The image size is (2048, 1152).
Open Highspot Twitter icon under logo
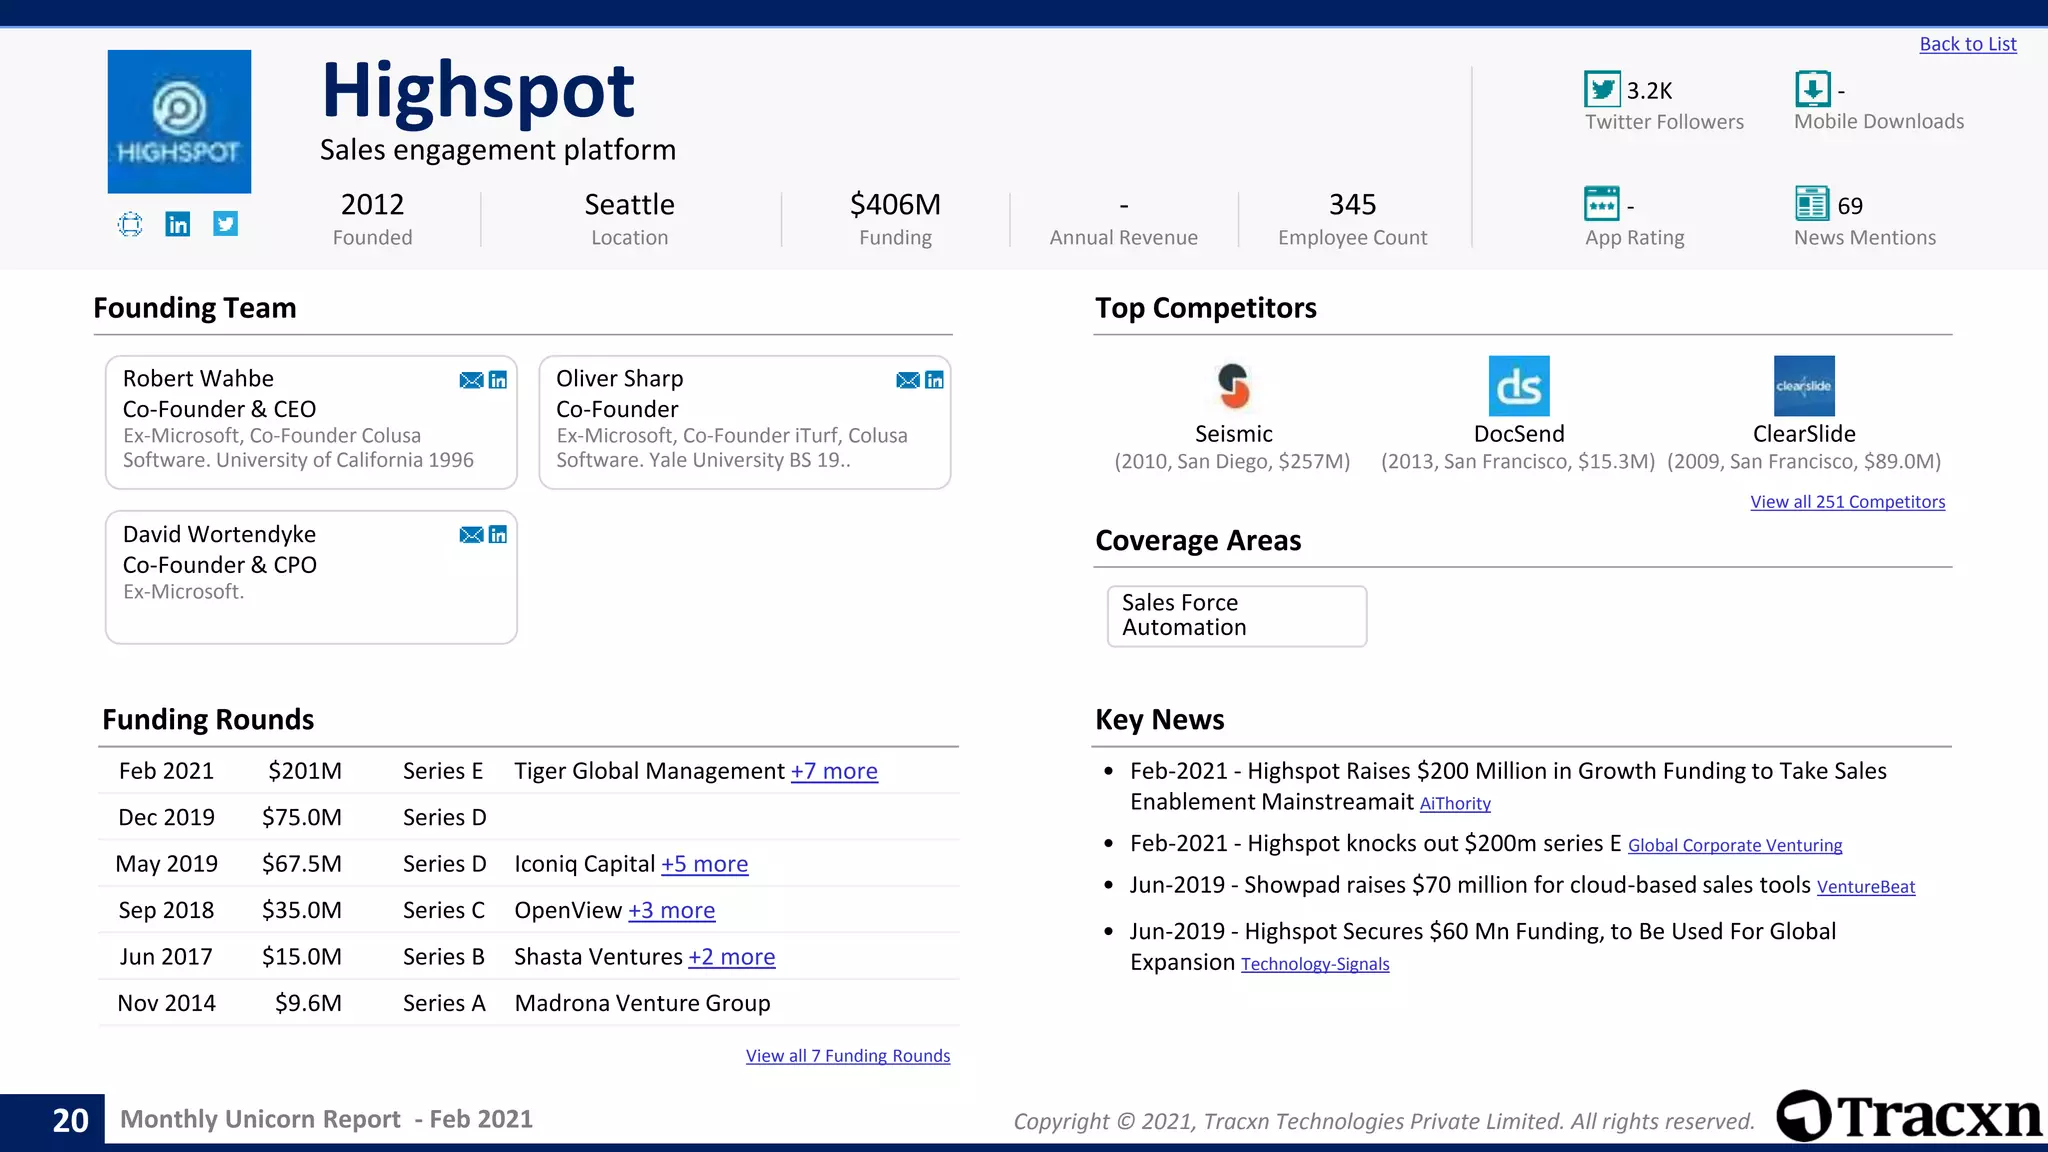[226, 224]
